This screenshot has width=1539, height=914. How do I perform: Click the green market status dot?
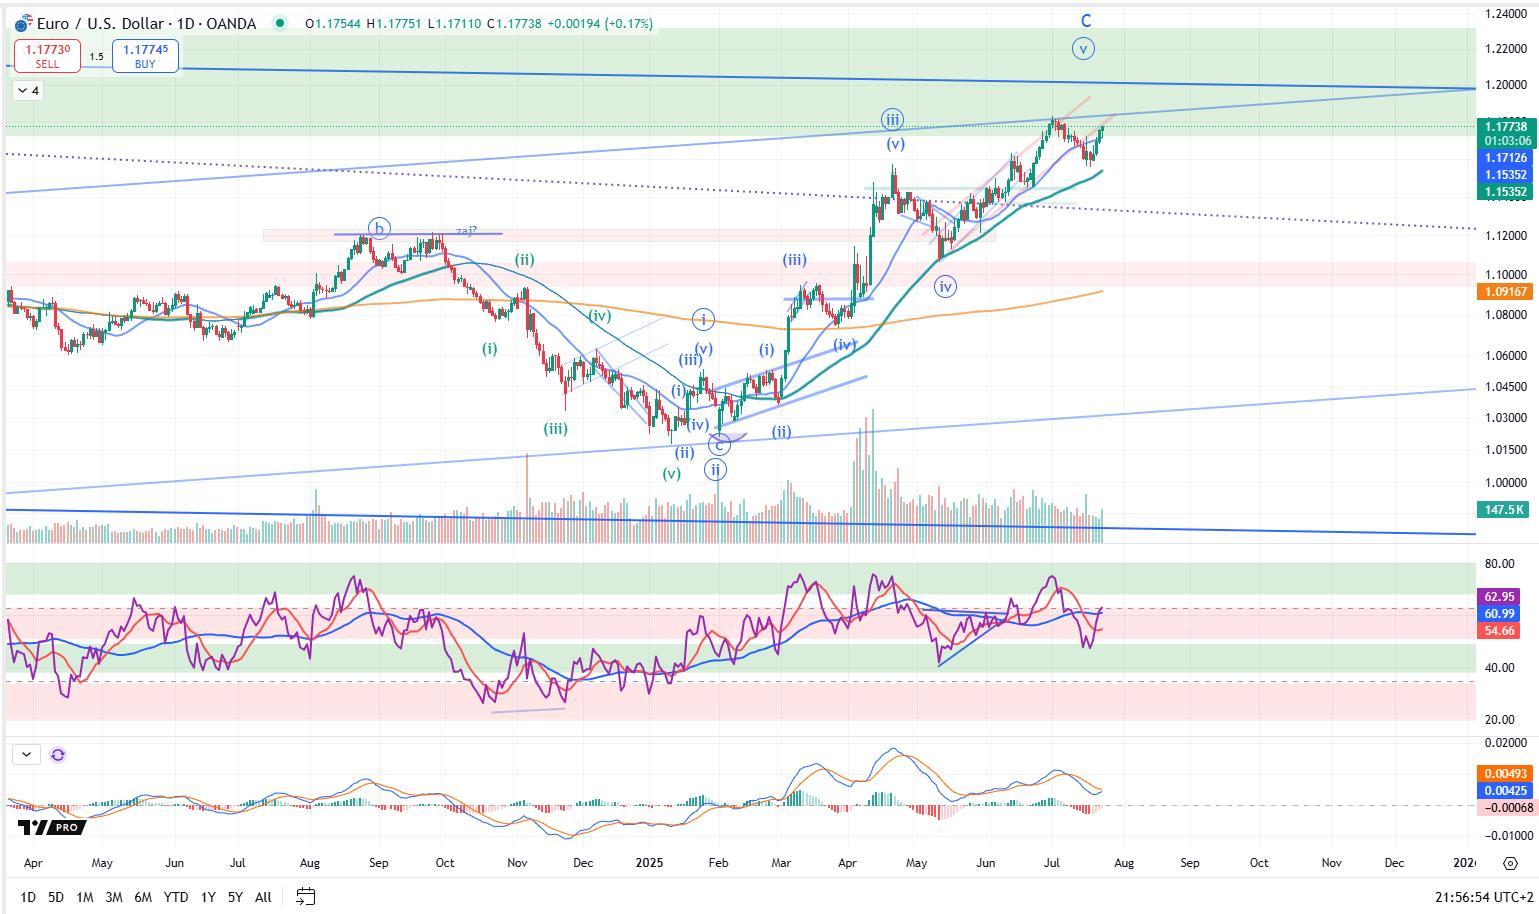click(280, 23)
